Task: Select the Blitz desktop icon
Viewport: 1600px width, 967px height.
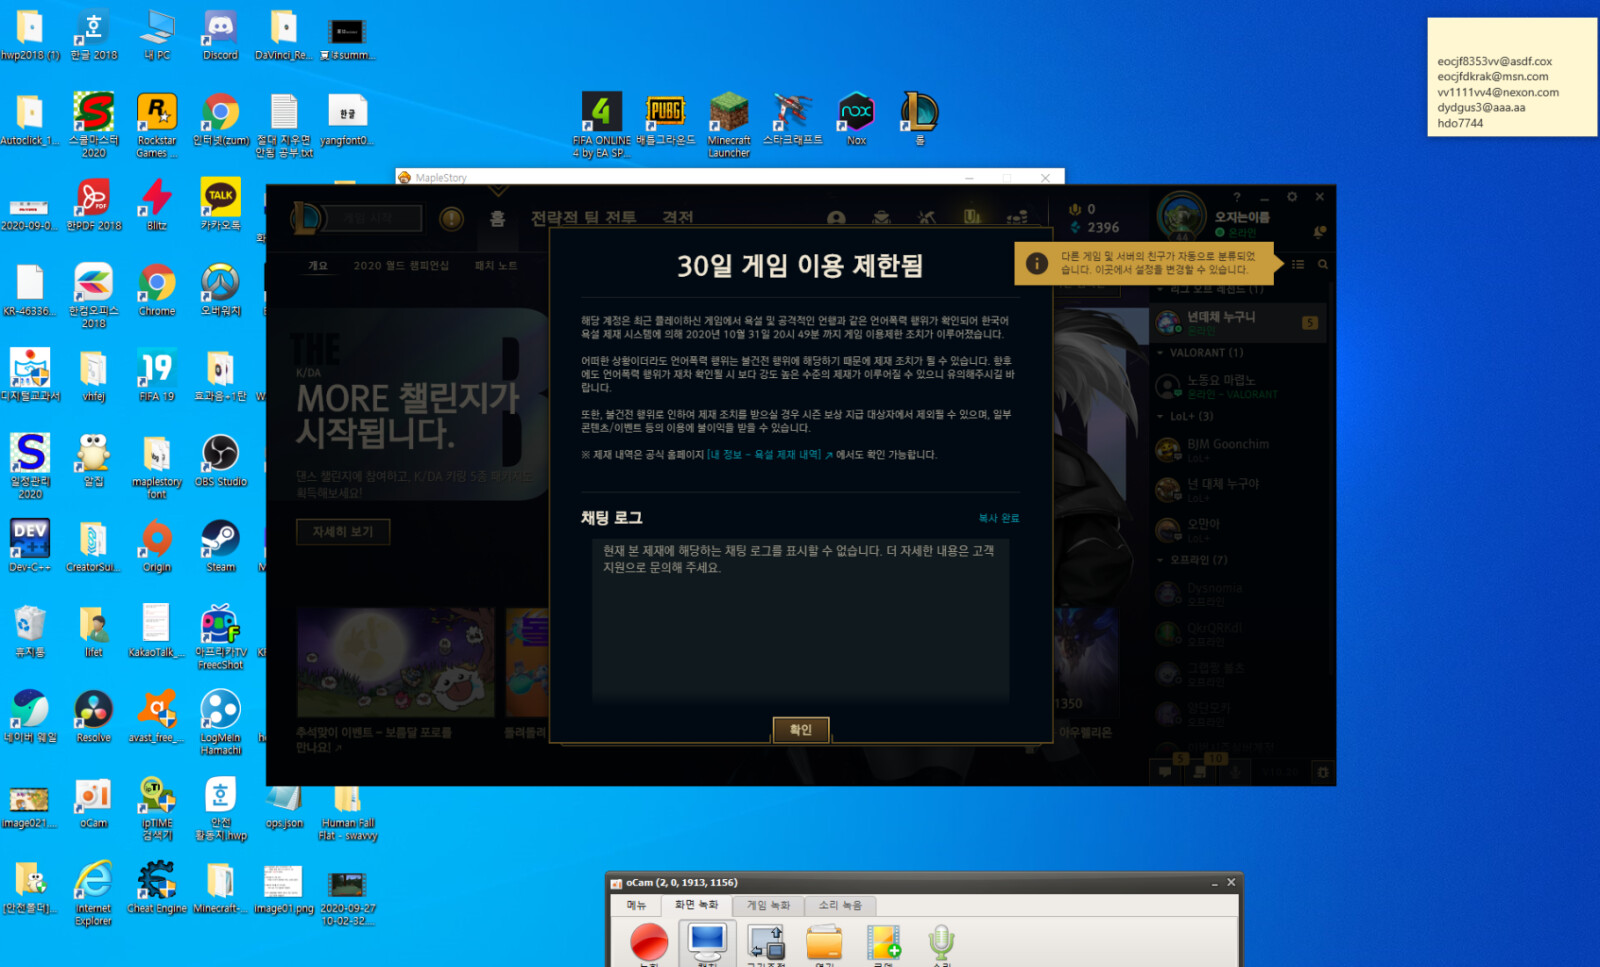Action: coord(157,205)
